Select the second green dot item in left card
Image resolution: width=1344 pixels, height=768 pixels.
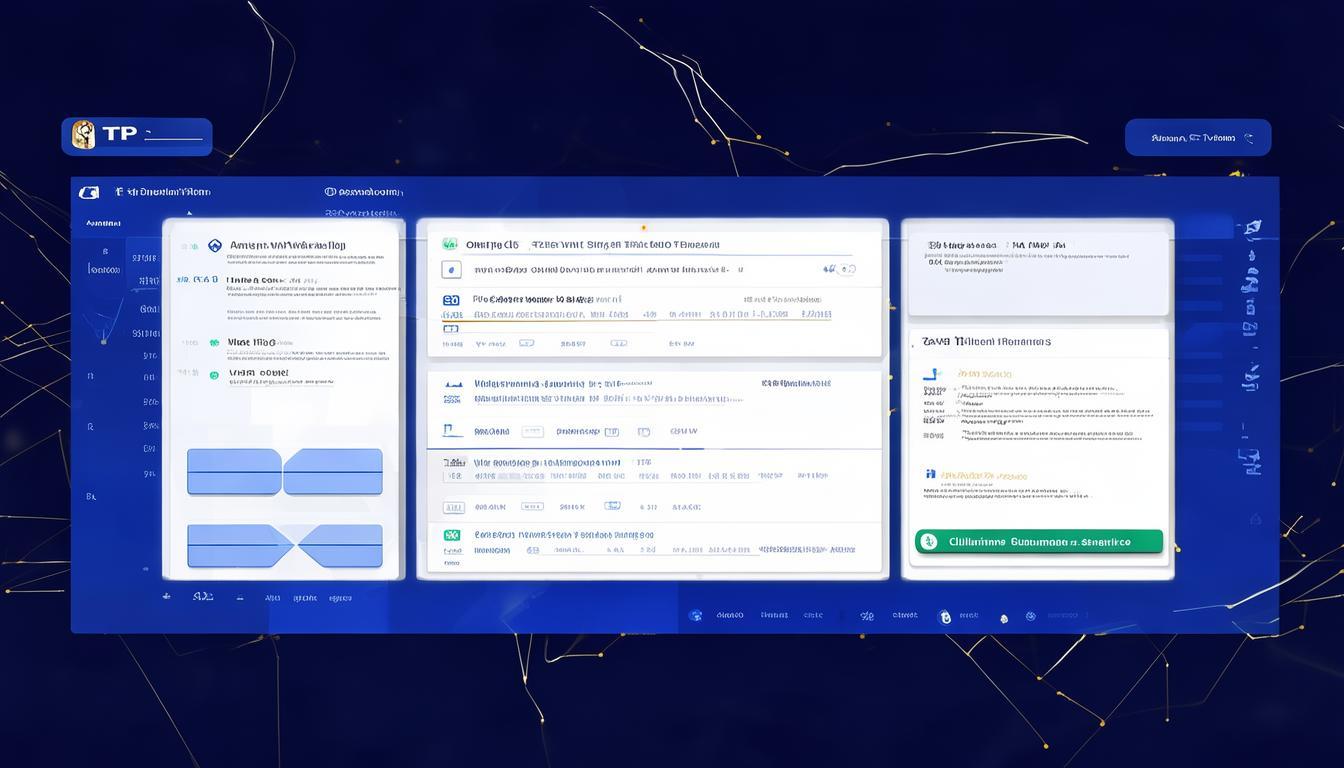point(214,375)
